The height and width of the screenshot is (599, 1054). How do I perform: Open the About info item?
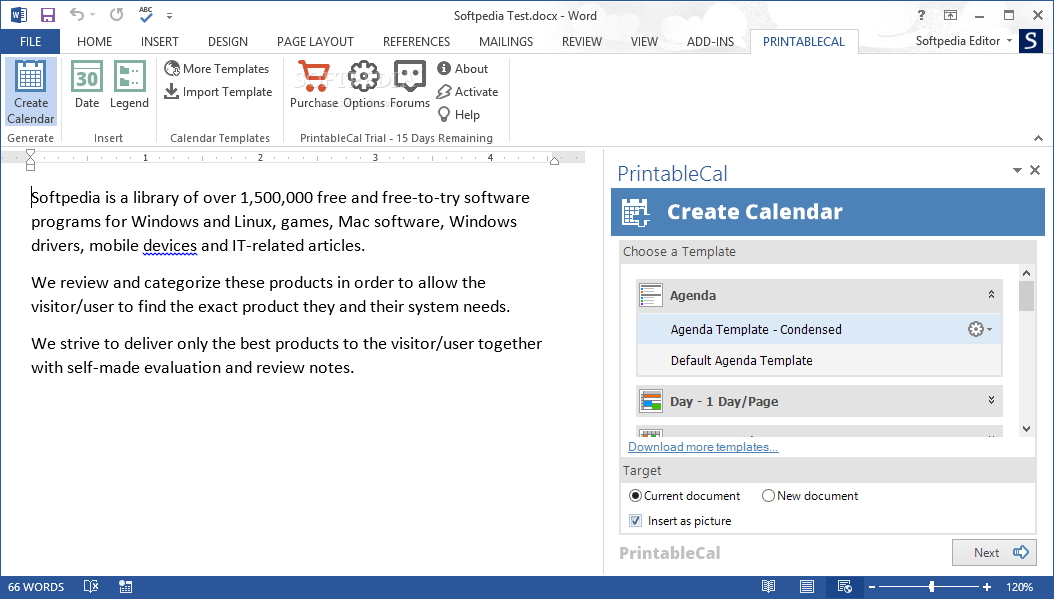click(462, 69)
